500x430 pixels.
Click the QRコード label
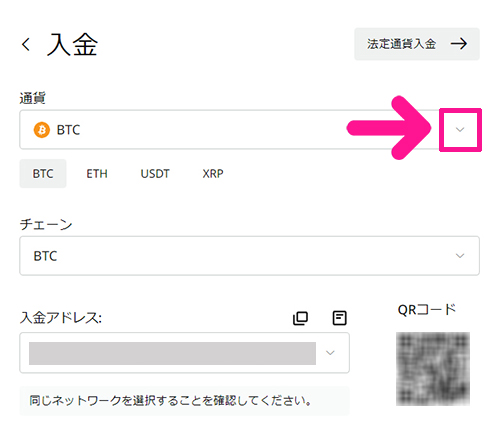click(427, 310)
